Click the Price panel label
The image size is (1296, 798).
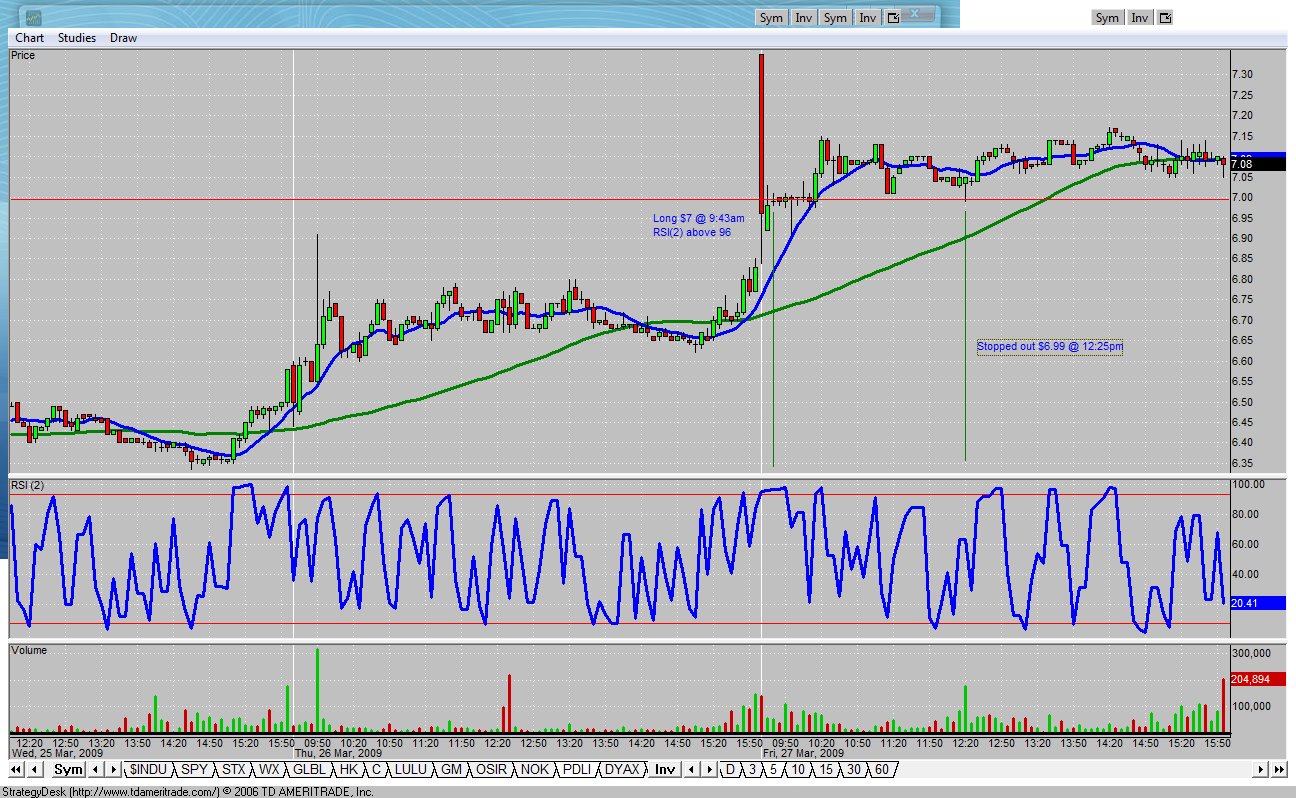[x=23, y=56]
